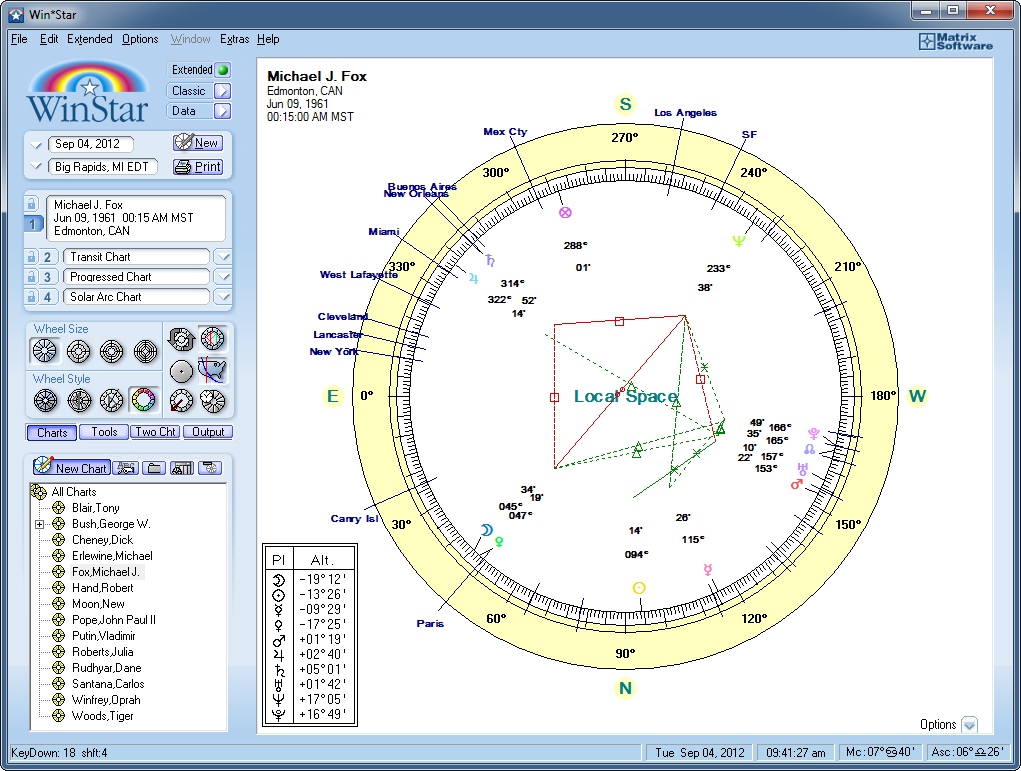Select Blair,Tony in the chart list
Screen dimensions: 1021x771
coord(96,508)
